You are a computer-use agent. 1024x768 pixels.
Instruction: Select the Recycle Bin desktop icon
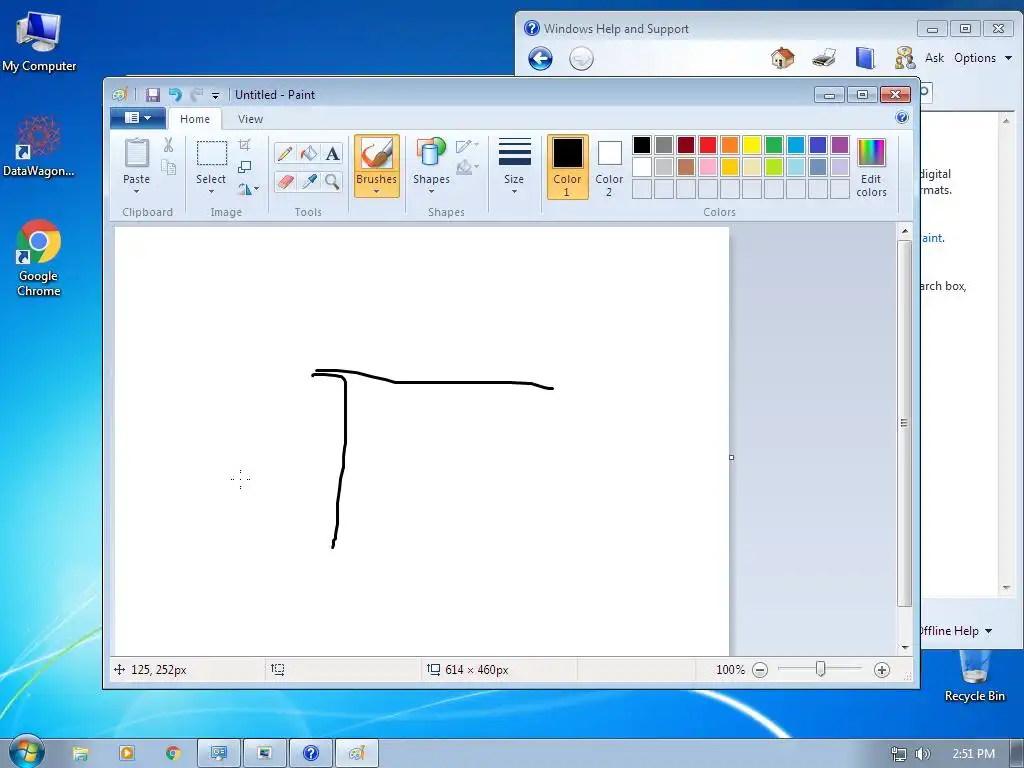click(x=974, y=675)
